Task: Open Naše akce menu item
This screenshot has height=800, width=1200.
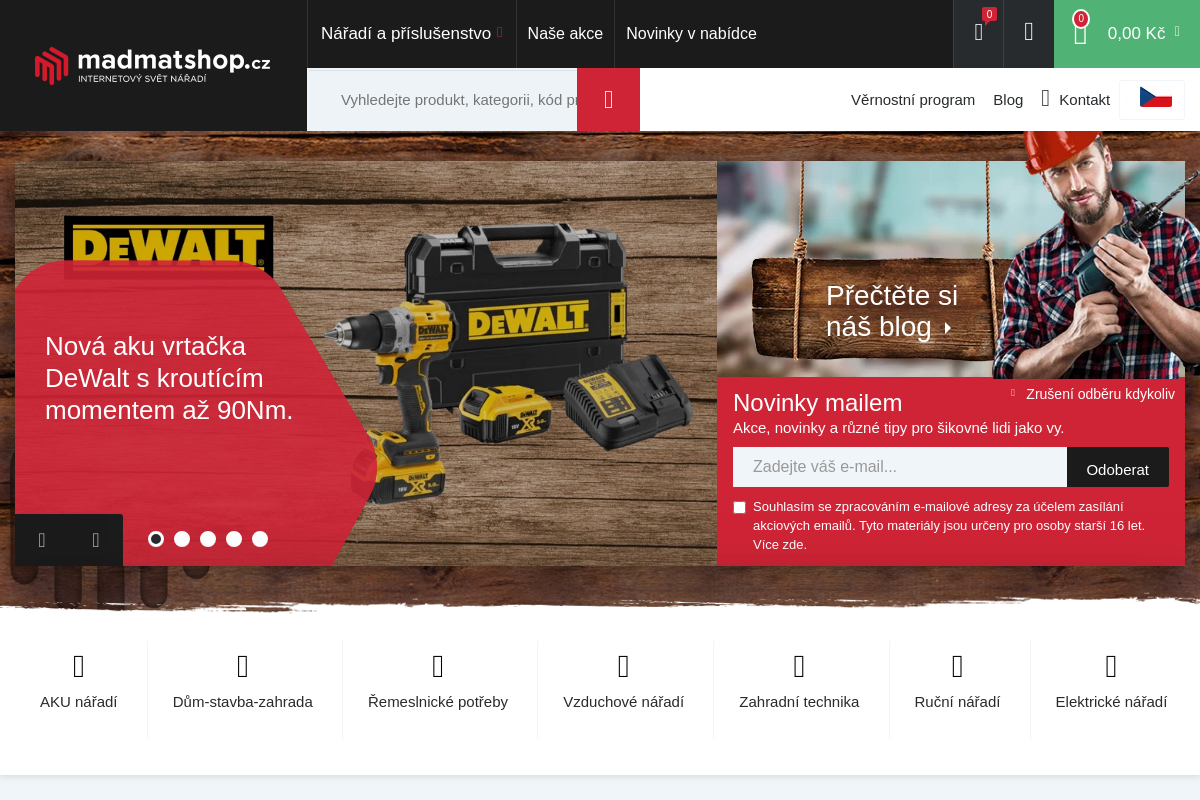Action: click(x=565, y=33)
